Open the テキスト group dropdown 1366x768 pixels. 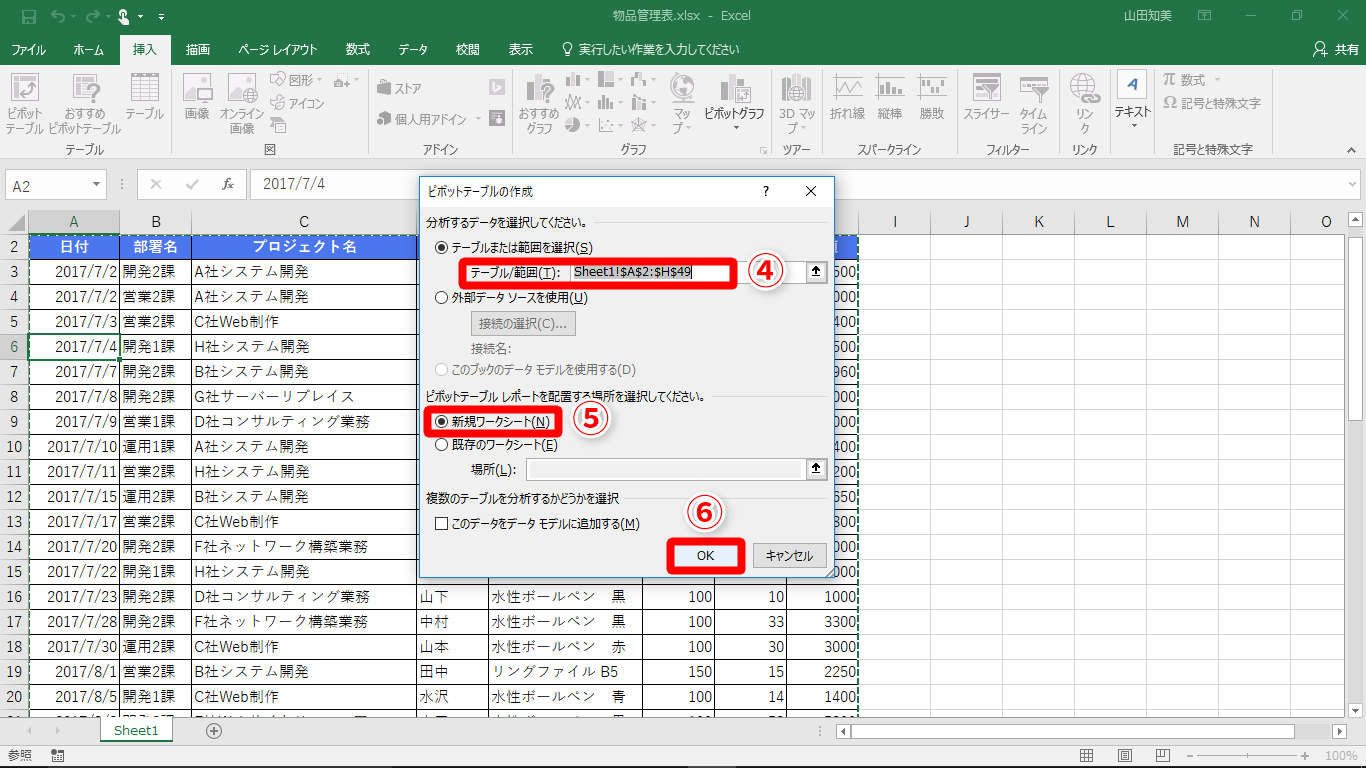(1133, 126)
